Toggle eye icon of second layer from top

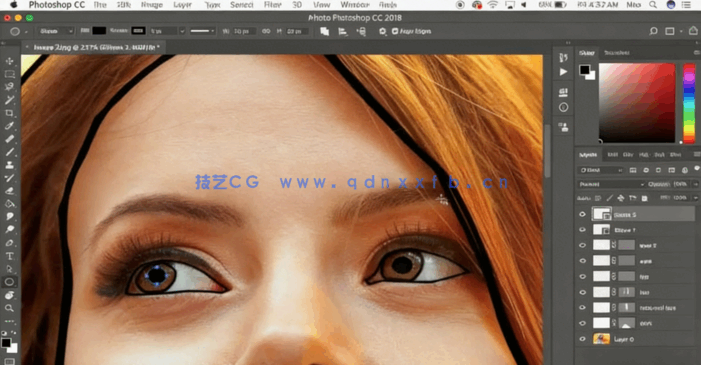coord(582,230)
